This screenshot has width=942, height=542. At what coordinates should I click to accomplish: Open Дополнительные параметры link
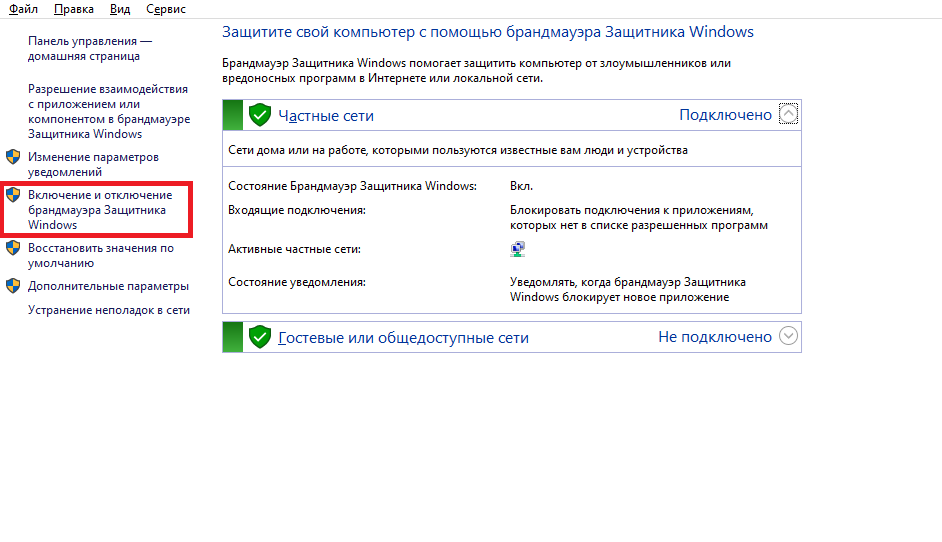point(108,286)
